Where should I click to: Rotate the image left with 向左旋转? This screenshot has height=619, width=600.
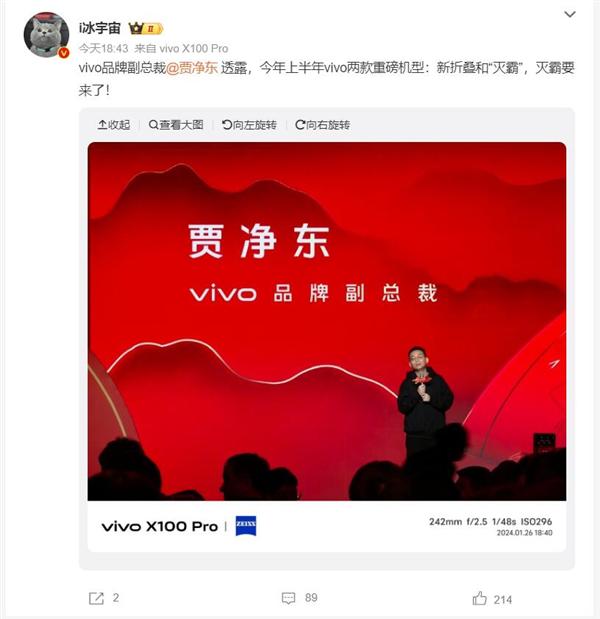(249, 125)
